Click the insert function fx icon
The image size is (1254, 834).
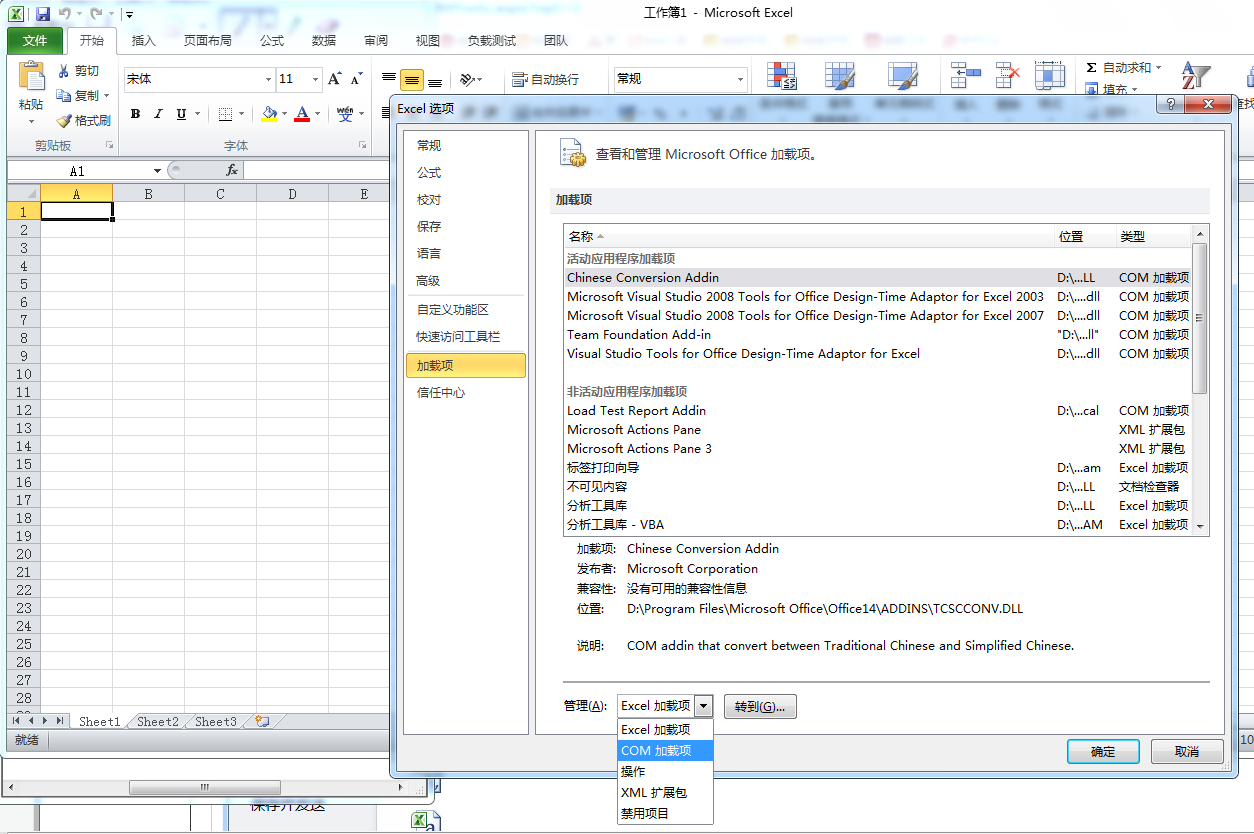click(x=232, y=171)
